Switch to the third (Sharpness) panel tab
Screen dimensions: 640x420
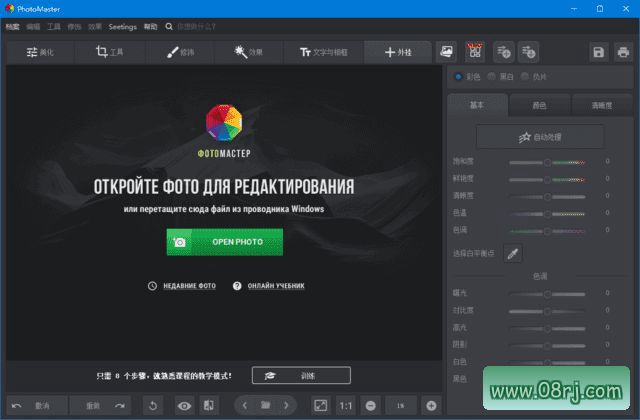pyautogui.click(x=602, y=105)
